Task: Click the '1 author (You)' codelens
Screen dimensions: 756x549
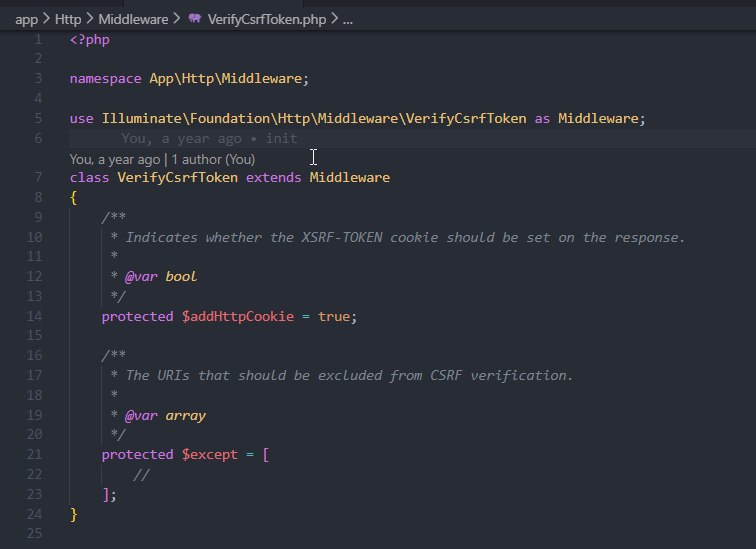Action: 213,160
